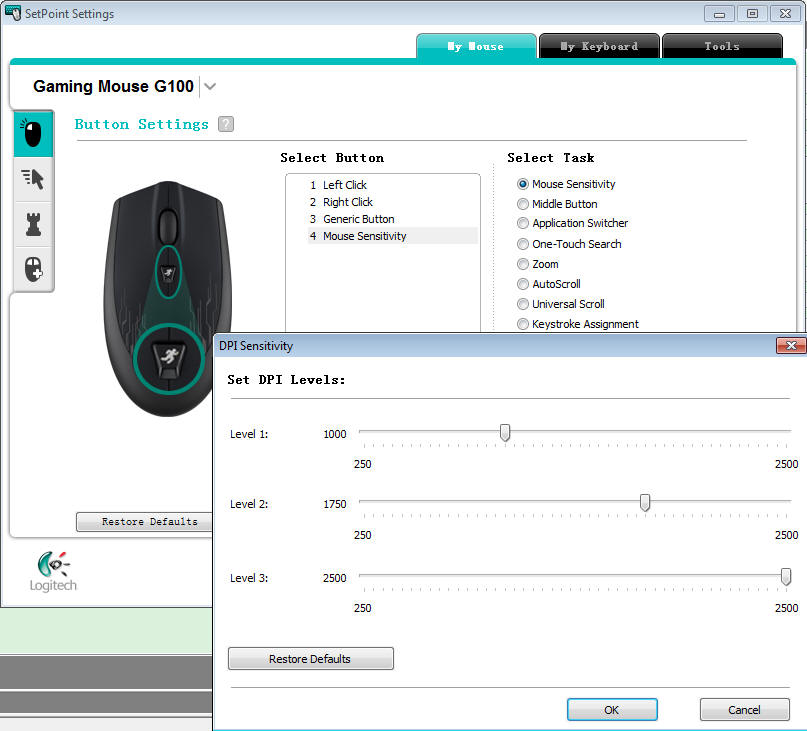Click Restore Defaults in DPI Sensitivity dialog
807x731 pixels.
[x=310, y=658]
